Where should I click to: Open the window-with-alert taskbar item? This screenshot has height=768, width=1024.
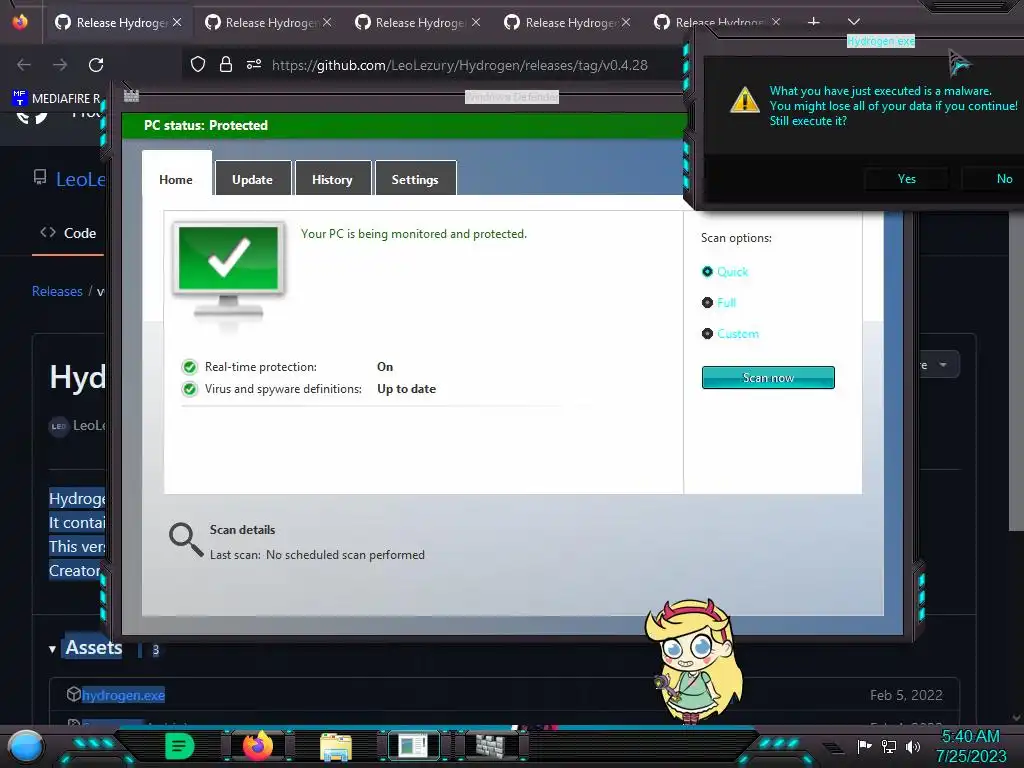(x=413, y=746)
